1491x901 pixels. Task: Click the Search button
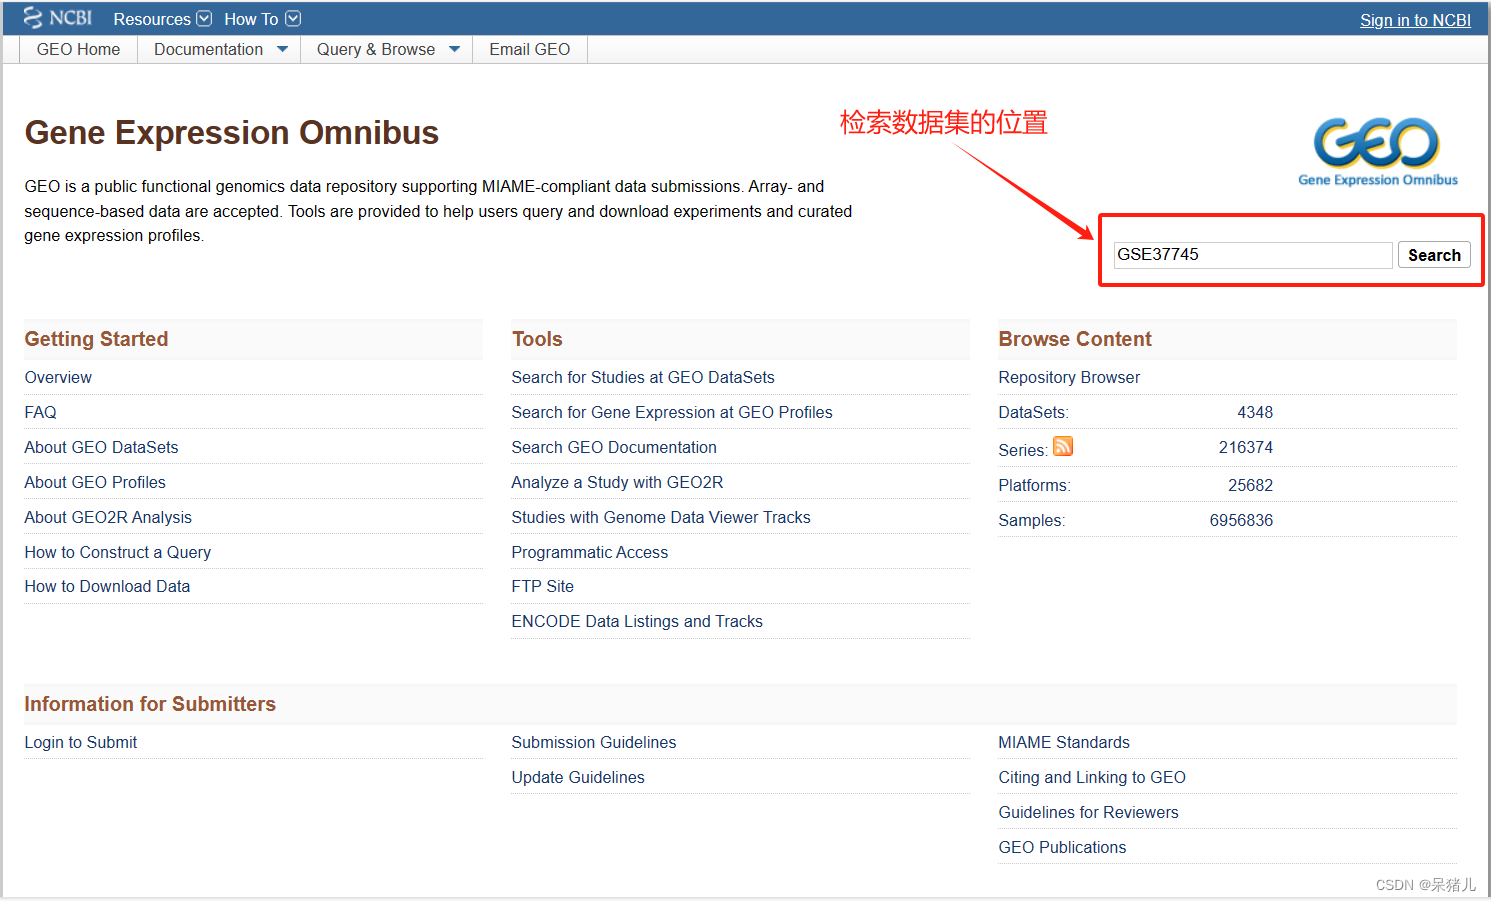(1434, 255)
